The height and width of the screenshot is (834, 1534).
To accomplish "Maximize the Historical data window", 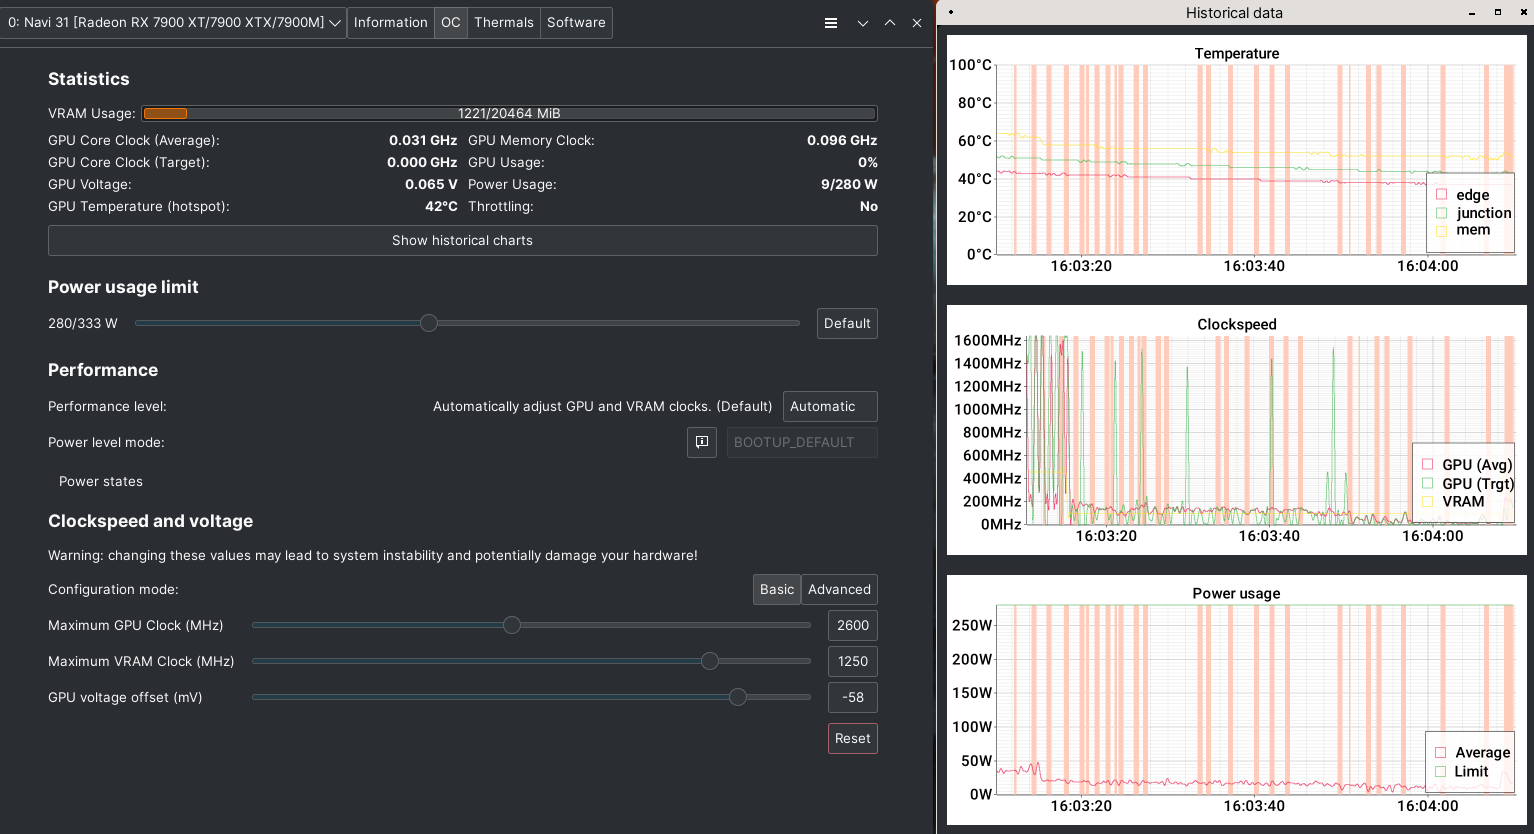I will click(x=1497, y=12).
